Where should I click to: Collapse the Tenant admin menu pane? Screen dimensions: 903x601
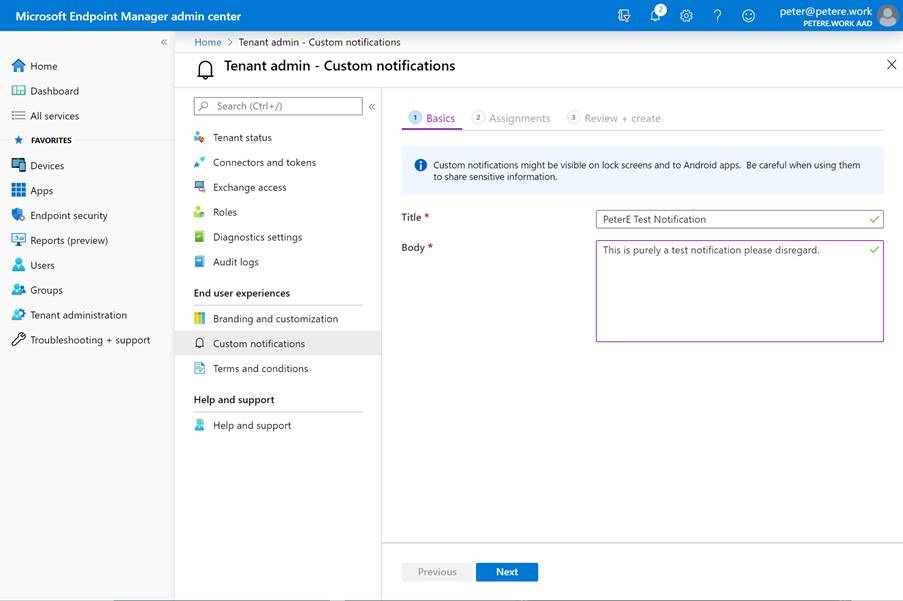[372, 106]
